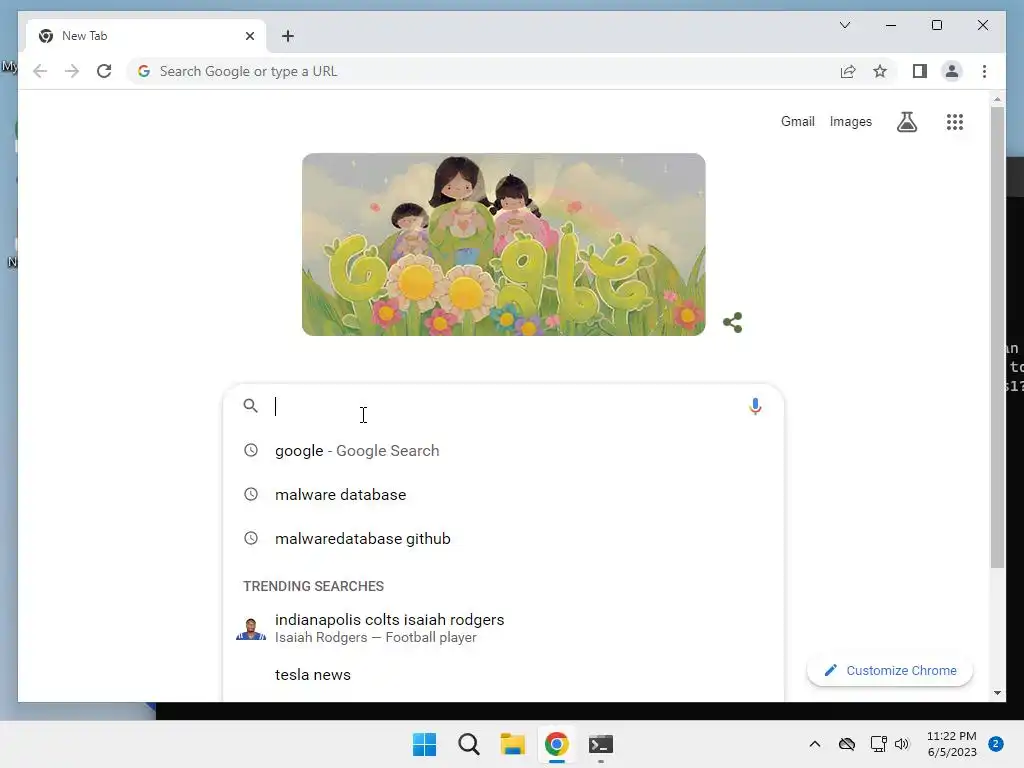1024x768 pixels.
Task: Bookmark this tab with the star icon
Action: click(880, 71)
